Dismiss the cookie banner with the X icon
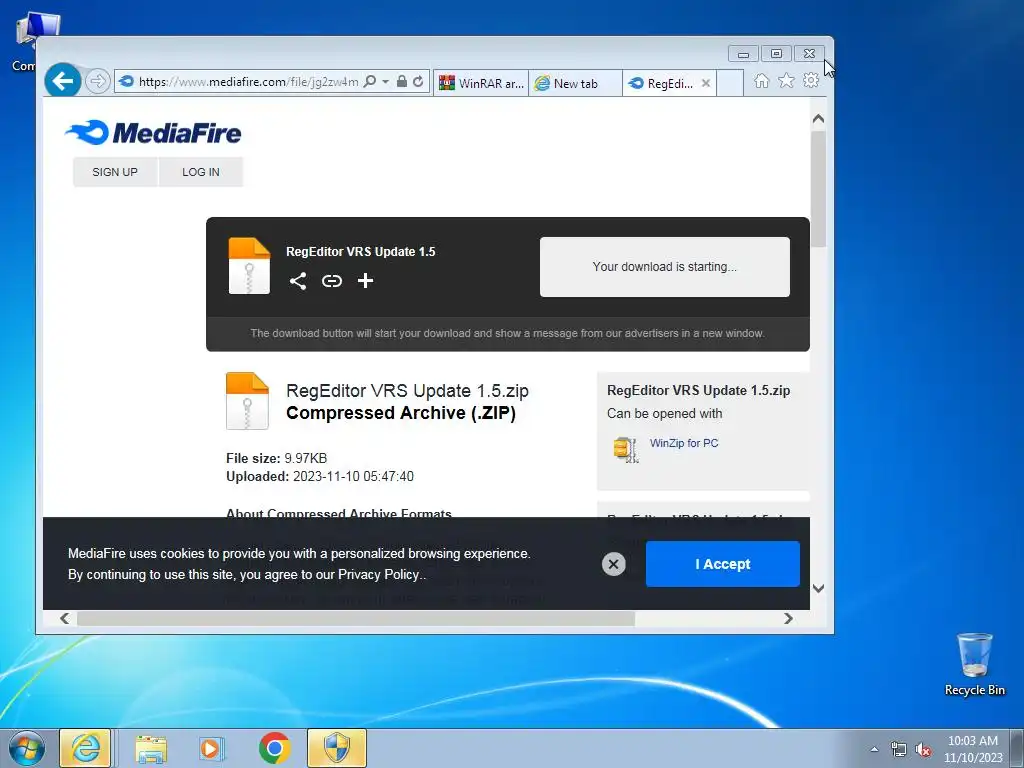Screen dimensions: 1024x768 613,564
